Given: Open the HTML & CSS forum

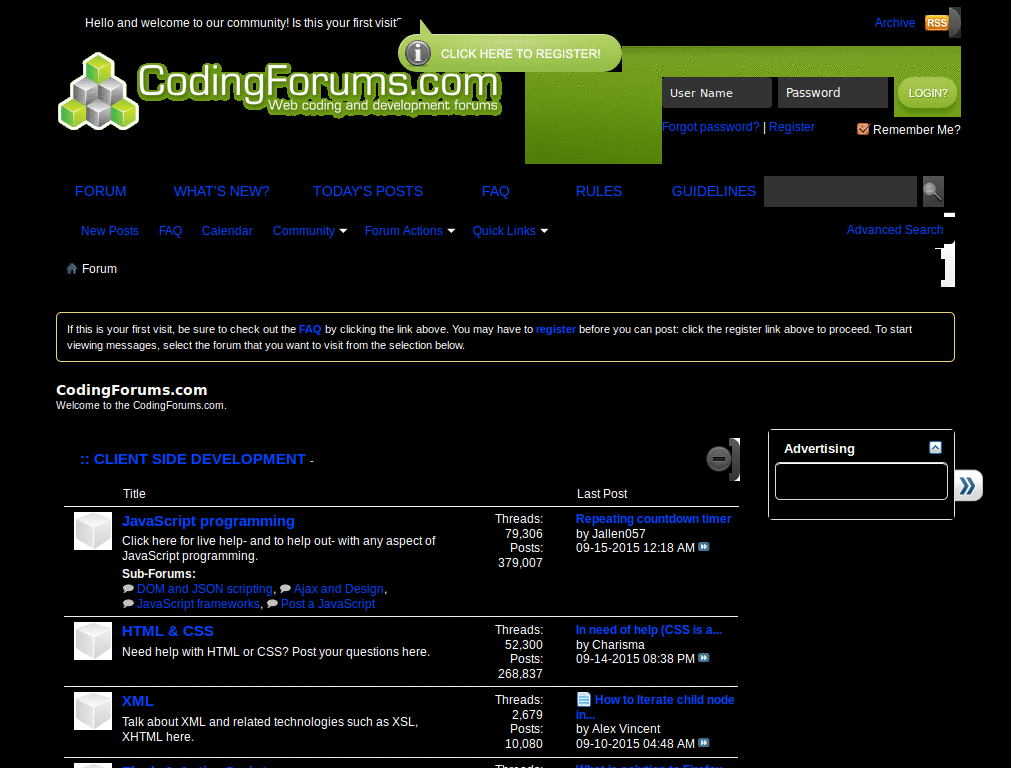Looking at the screenshot, I should coord(168,631).
